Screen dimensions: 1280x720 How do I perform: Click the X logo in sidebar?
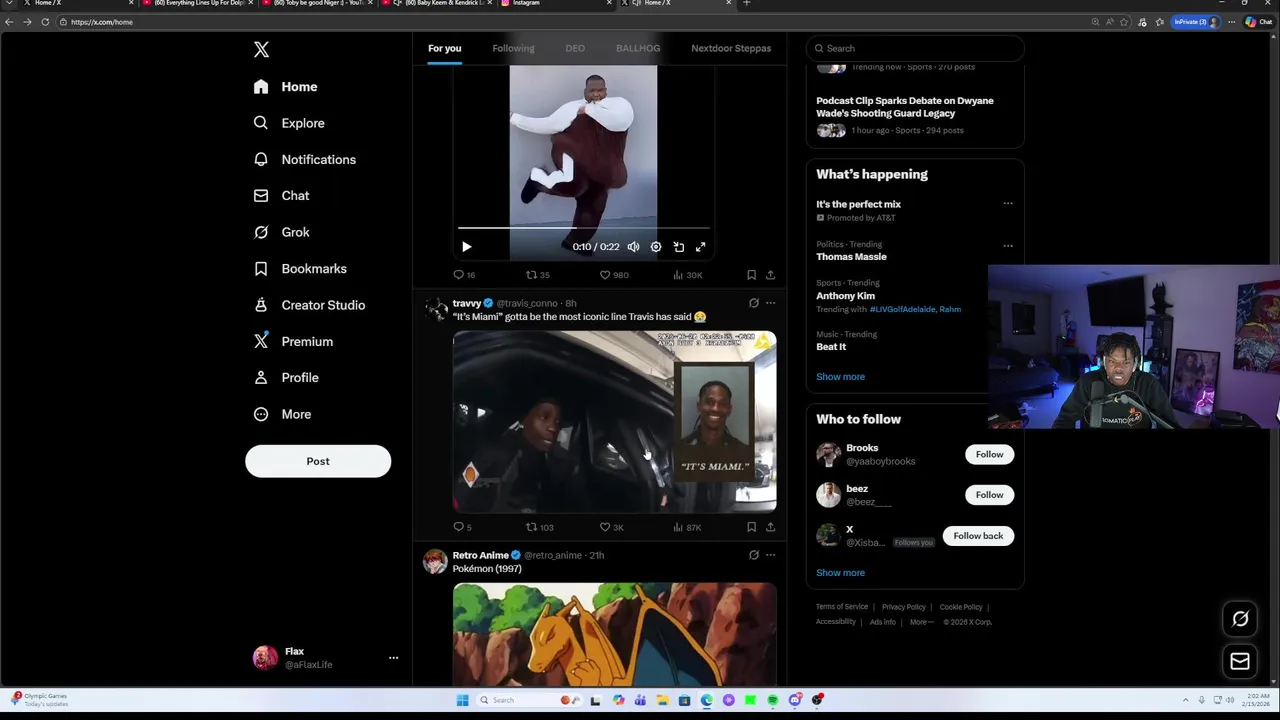click(x=261, y=49)
